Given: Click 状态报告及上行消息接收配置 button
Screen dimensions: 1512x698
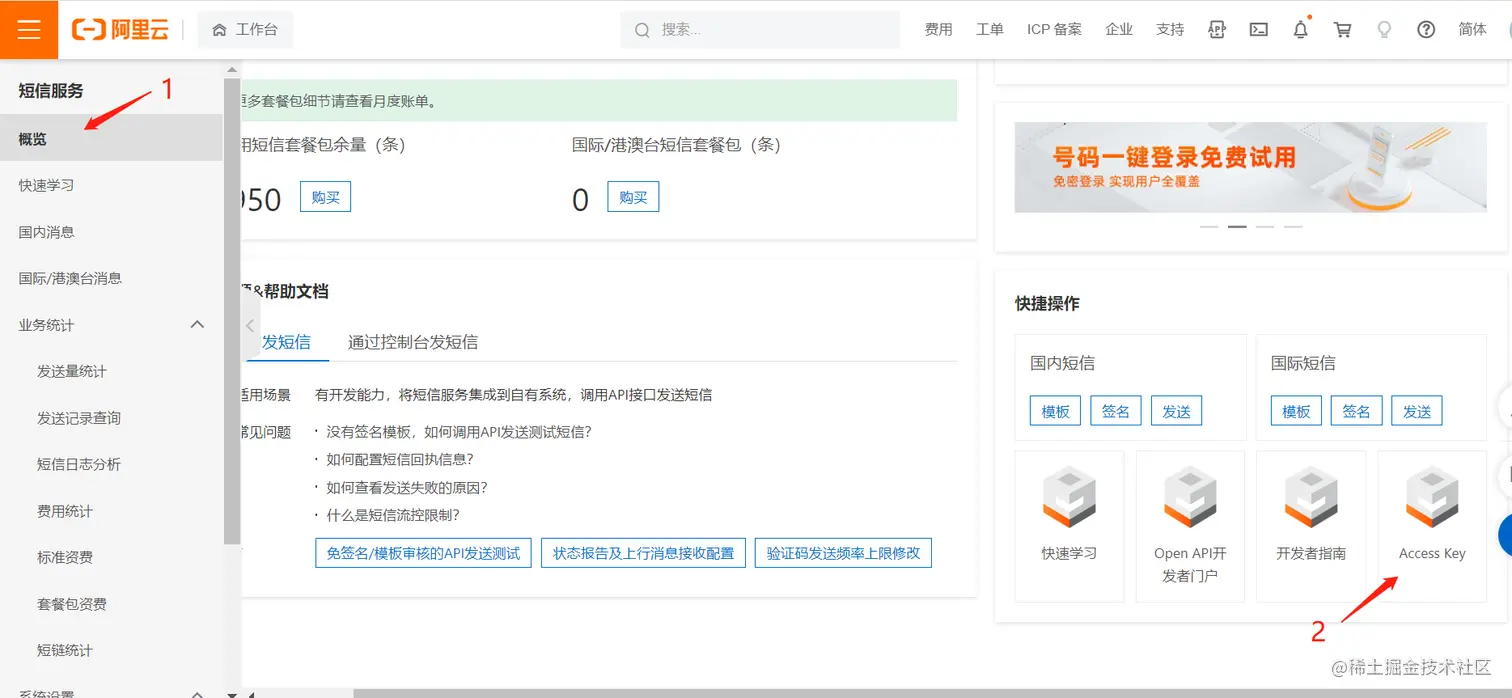Looking at the screenshot, I should pyautogui.click(x=643, y=553).
